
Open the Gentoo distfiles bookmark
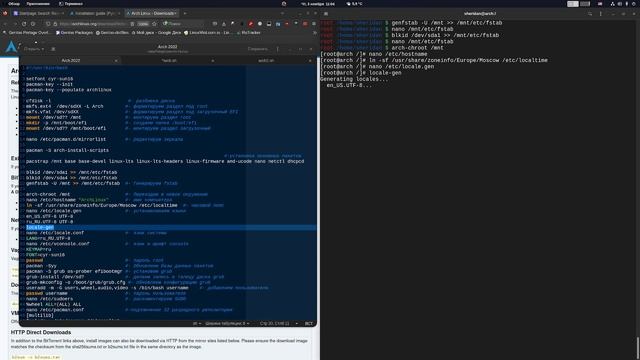(x=112, y=33)
